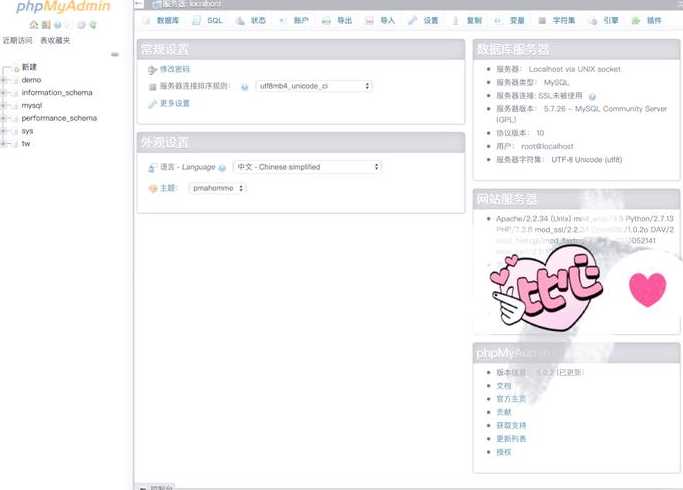The width and height of the screenshot is (683, 490).
Task: Open the 插件 tab
Action: point(647,20)
